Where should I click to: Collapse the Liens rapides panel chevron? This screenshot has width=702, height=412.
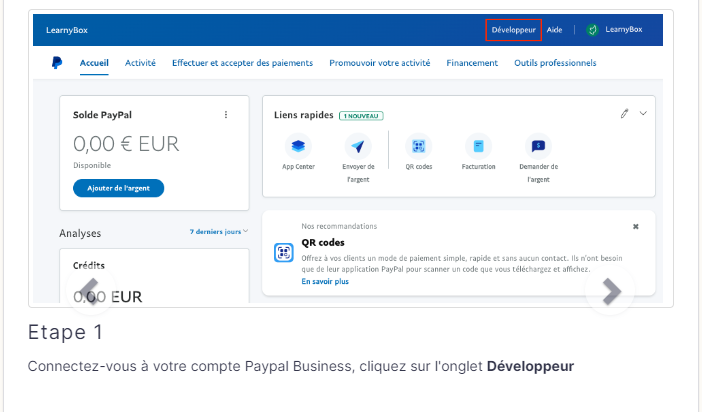(643, 114)
